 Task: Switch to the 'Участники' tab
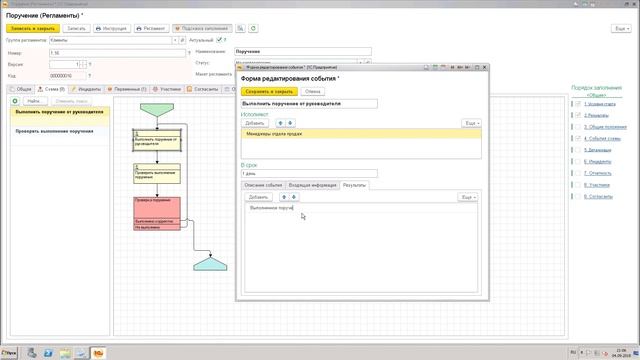(x=167, y=89)
